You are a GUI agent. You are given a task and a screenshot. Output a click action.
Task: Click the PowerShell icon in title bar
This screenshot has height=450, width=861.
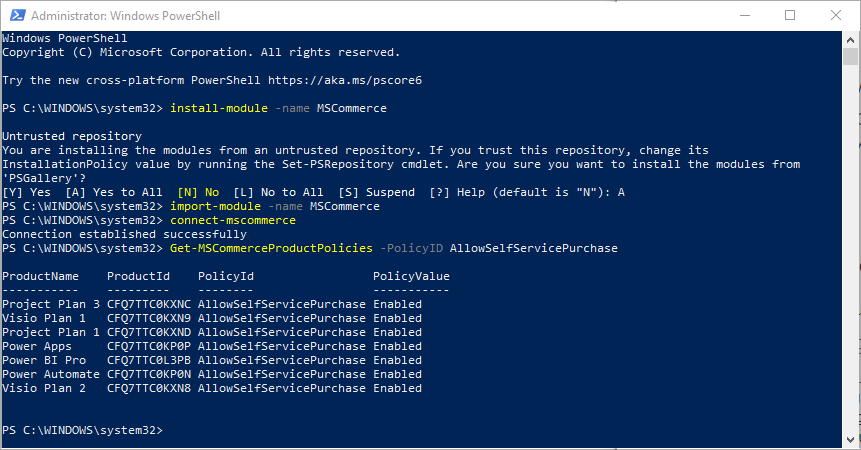[x=18, y=15]
